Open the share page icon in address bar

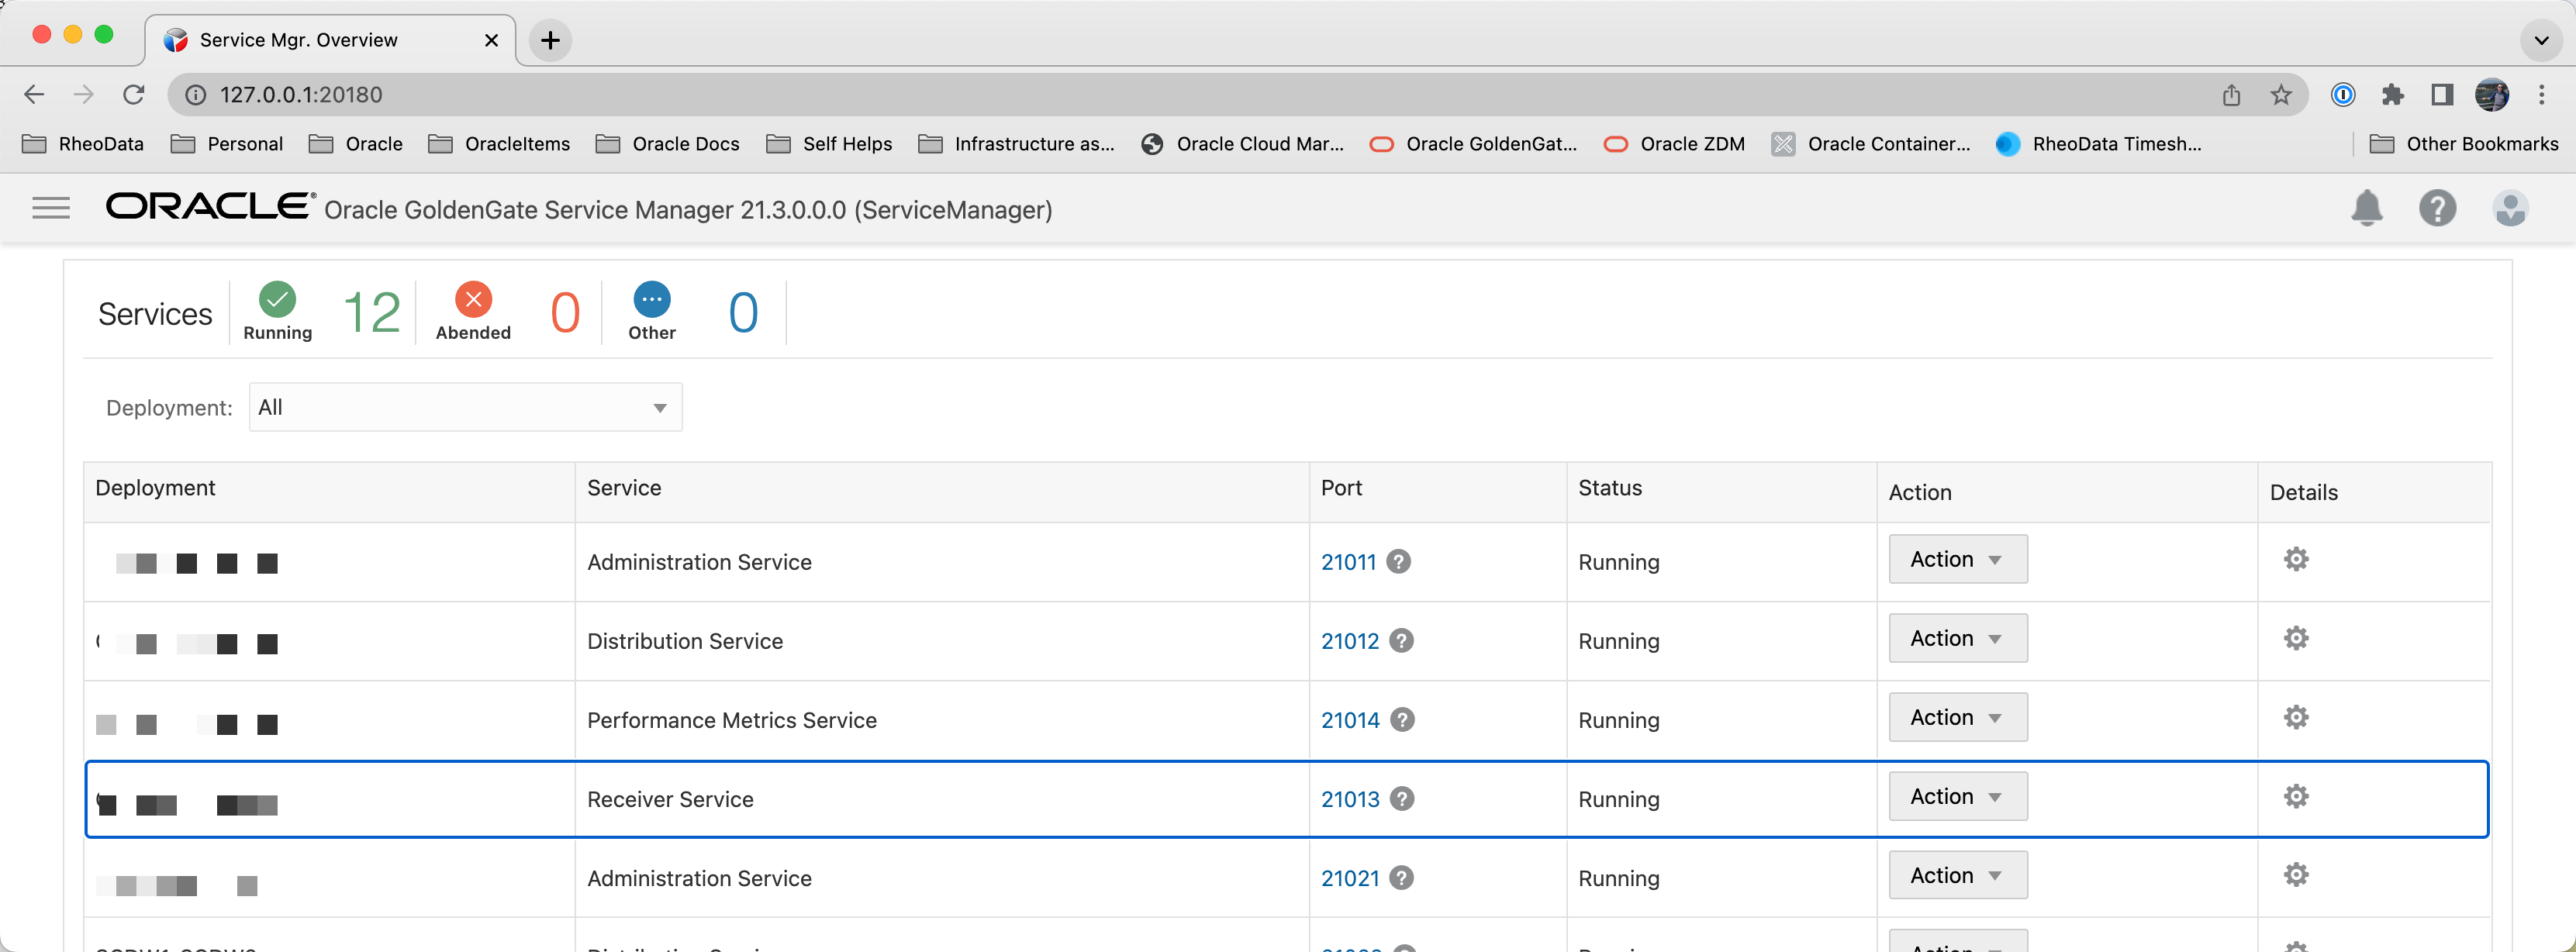click(2231, 95)
